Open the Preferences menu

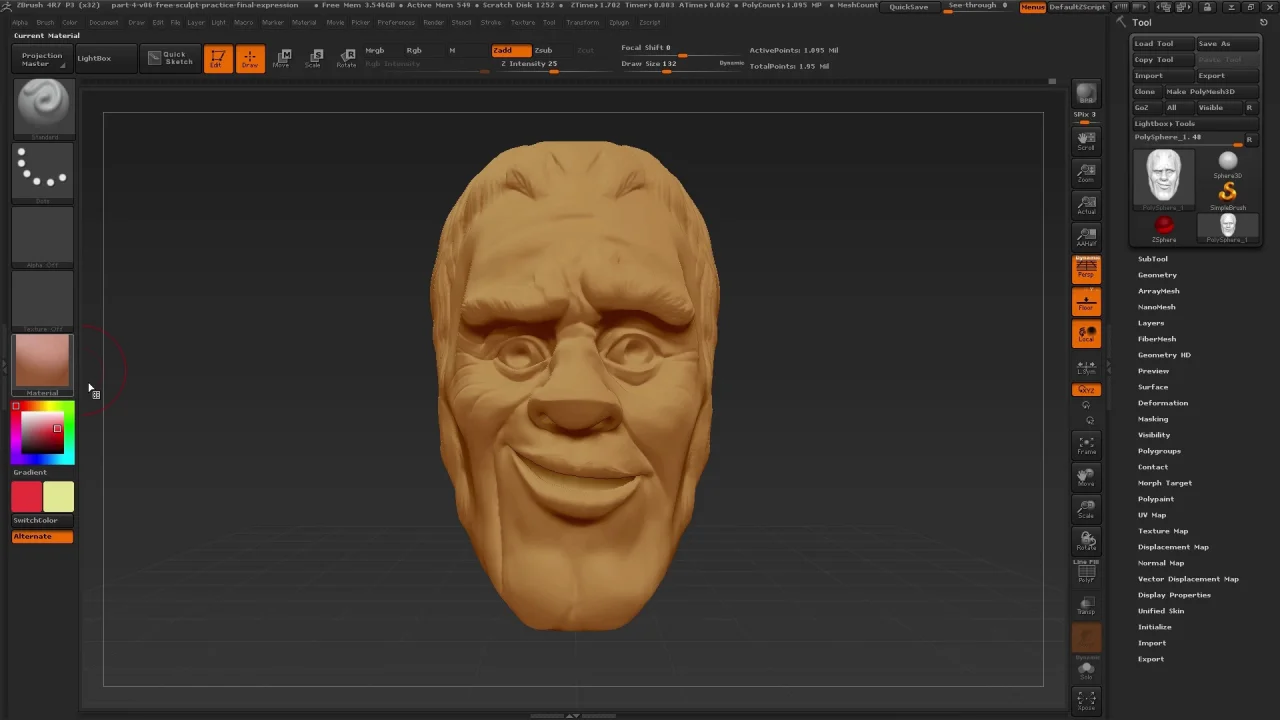pos(396,22)
